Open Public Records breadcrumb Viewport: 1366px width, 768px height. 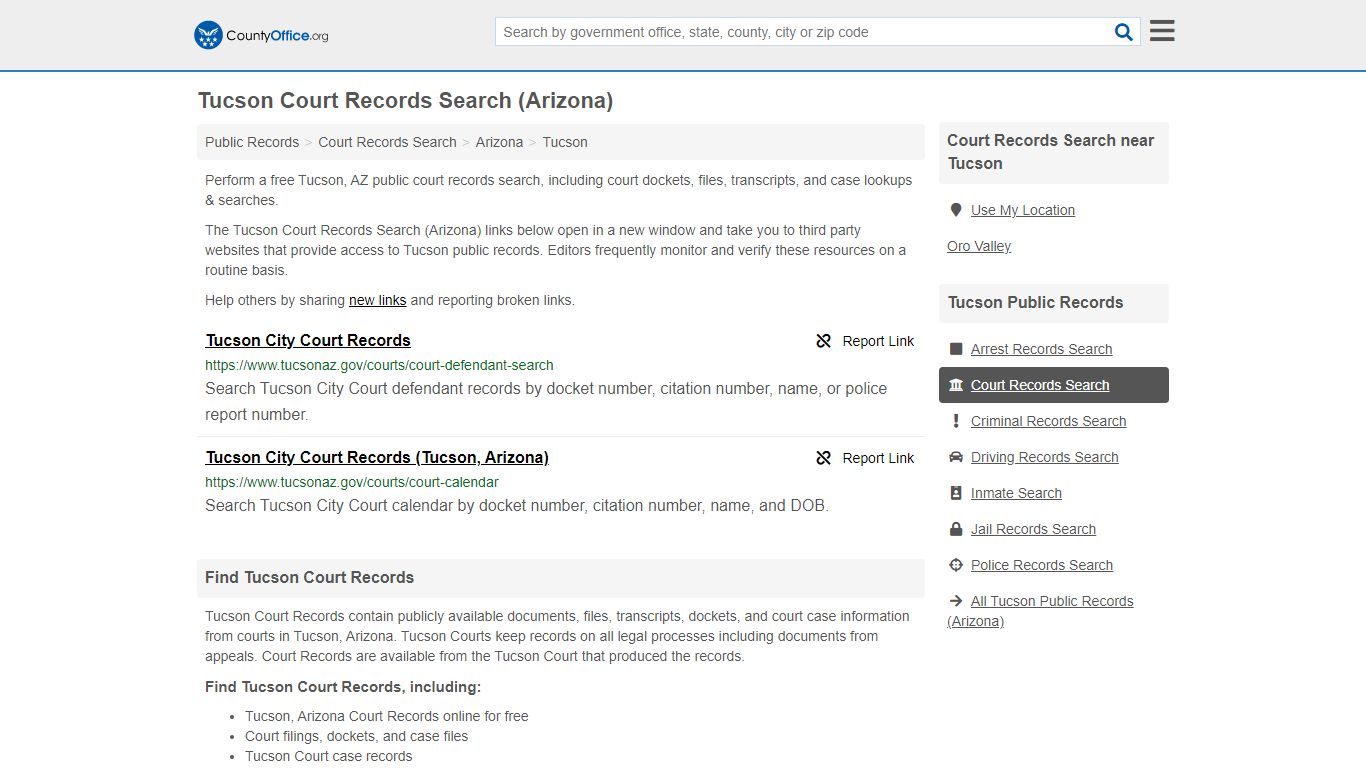[252, 142]
